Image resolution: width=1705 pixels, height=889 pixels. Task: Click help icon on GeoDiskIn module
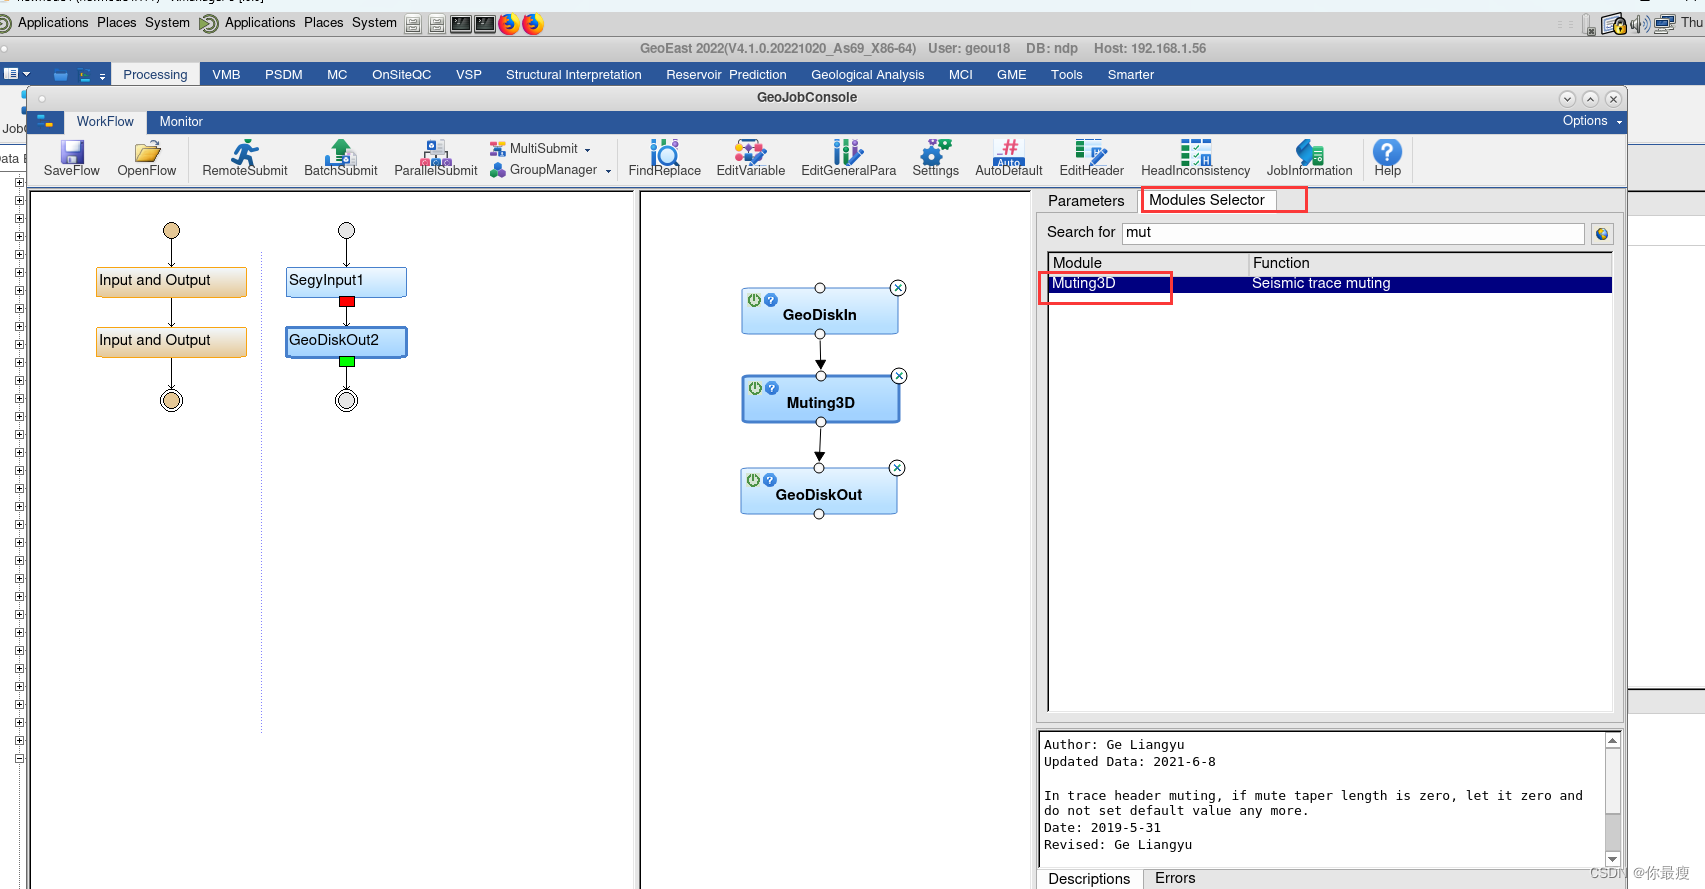(x=771, y=300)
